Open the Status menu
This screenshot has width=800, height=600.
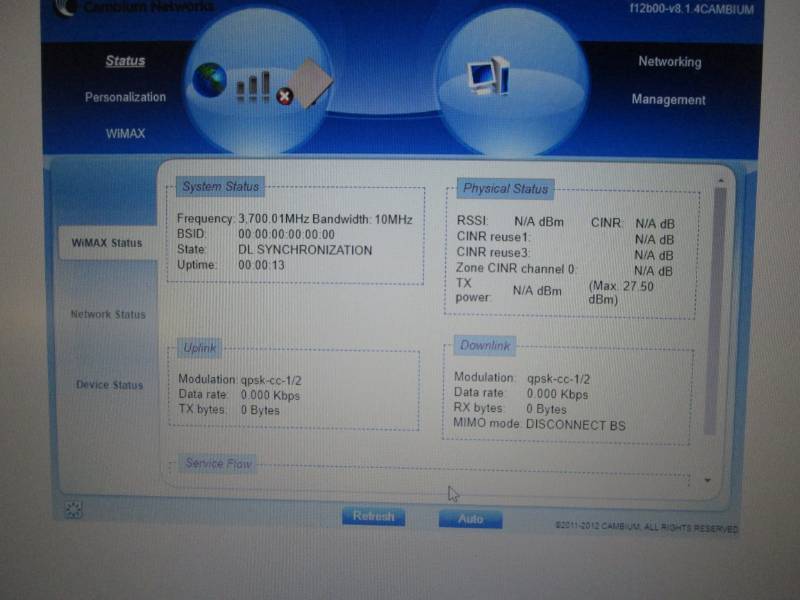click(126, 61)
